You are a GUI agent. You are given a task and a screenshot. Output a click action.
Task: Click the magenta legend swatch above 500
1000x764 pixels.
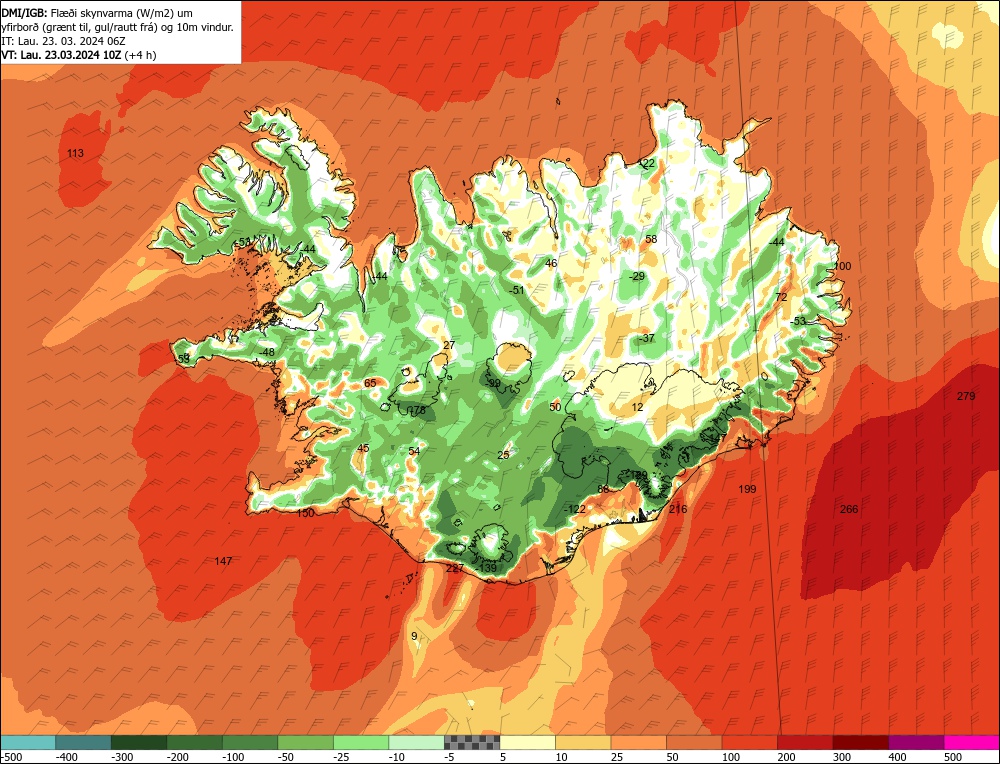coord(971,742)
